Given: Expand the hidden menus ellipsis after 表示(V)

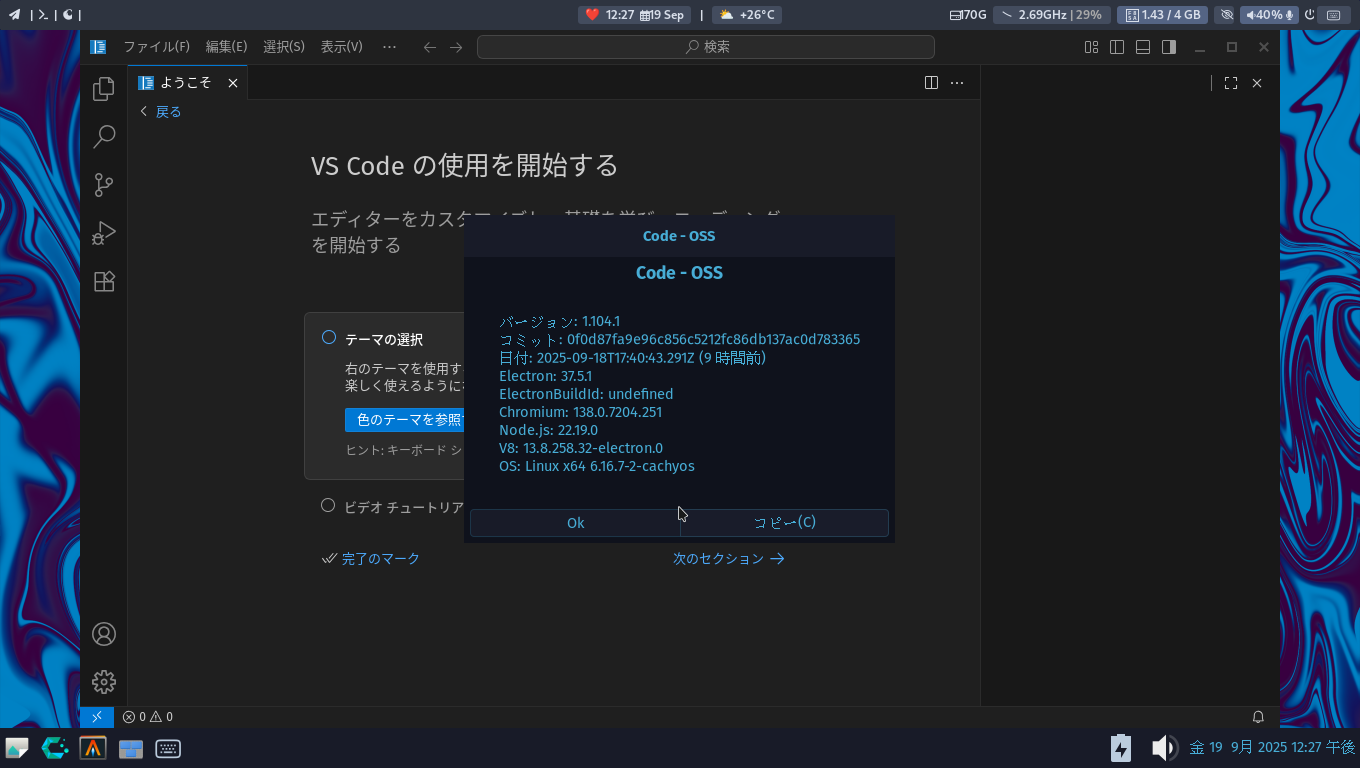Looking at the screenshot, I should [389, 47].
